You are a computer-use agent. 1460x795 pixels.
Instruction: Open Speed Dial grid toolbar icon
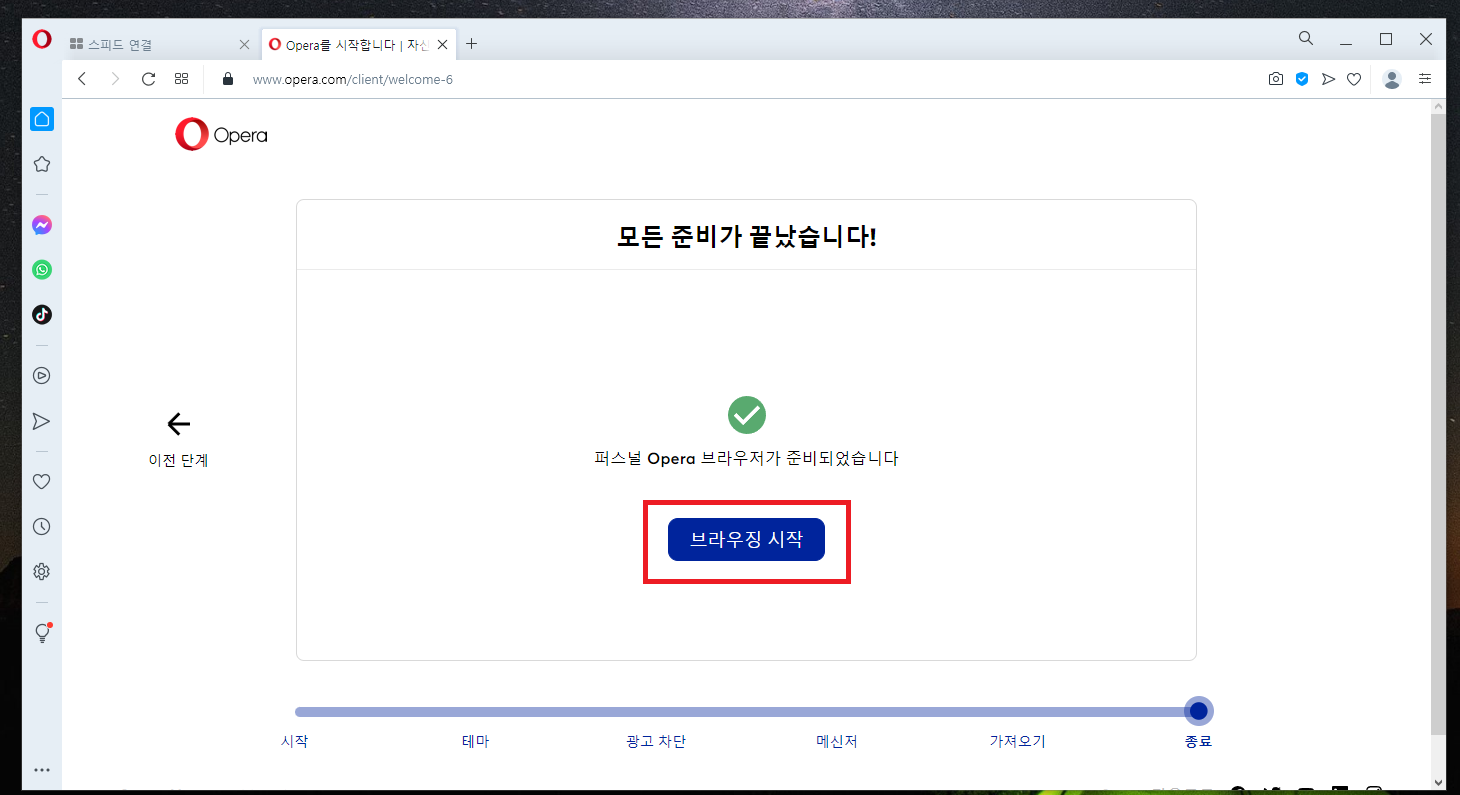[x=181, y=79]
